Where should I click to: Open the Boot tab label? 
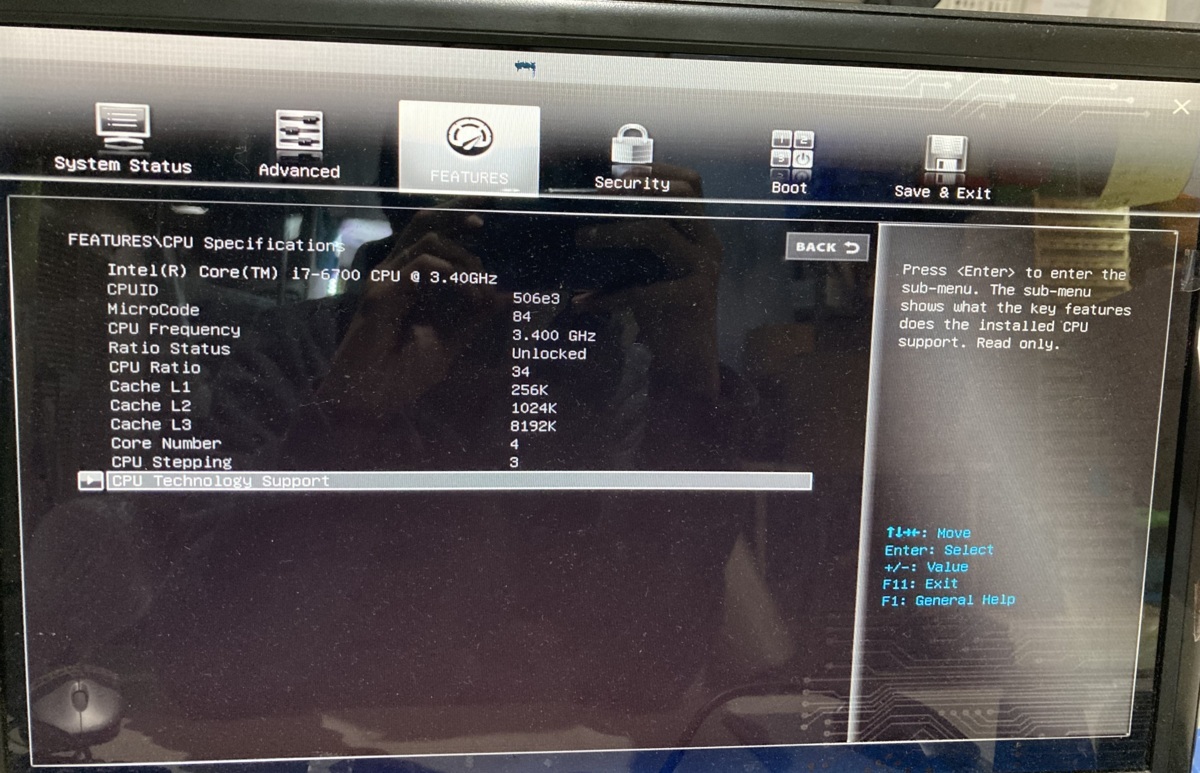pyautogui.click(x=789, y=188)
